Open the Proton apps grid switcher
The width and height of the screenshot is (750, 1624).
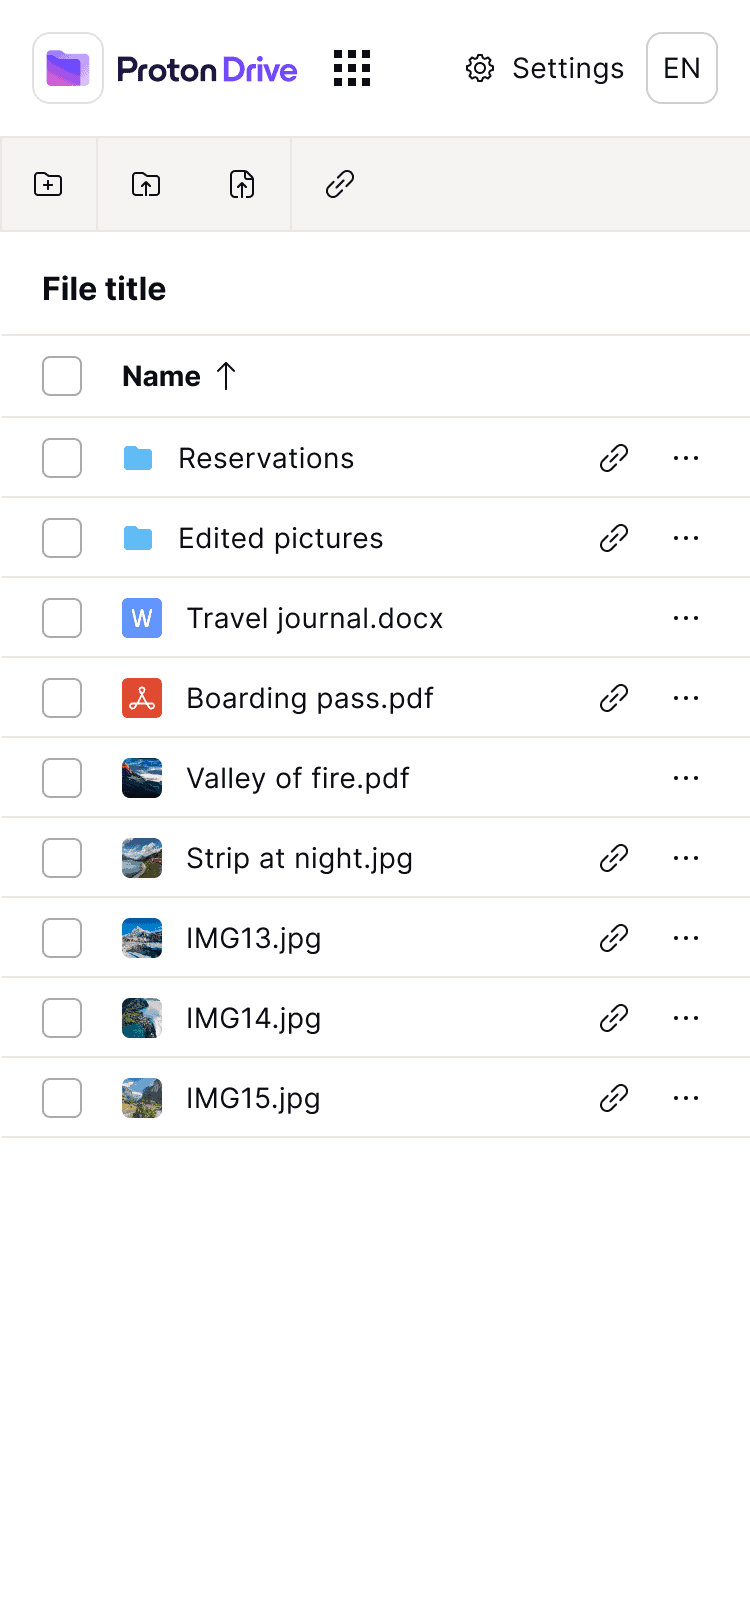pos(352,68)
